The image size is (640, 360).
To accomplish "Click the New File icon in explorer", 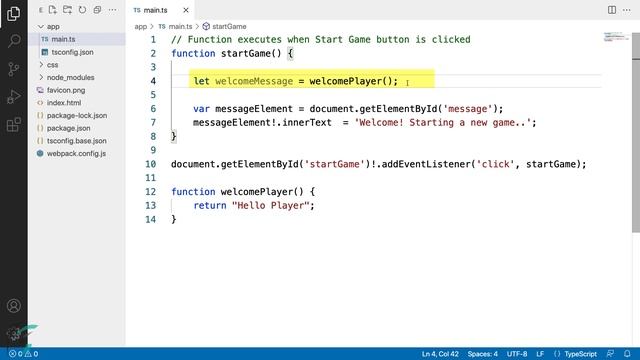I will (53, 10).
